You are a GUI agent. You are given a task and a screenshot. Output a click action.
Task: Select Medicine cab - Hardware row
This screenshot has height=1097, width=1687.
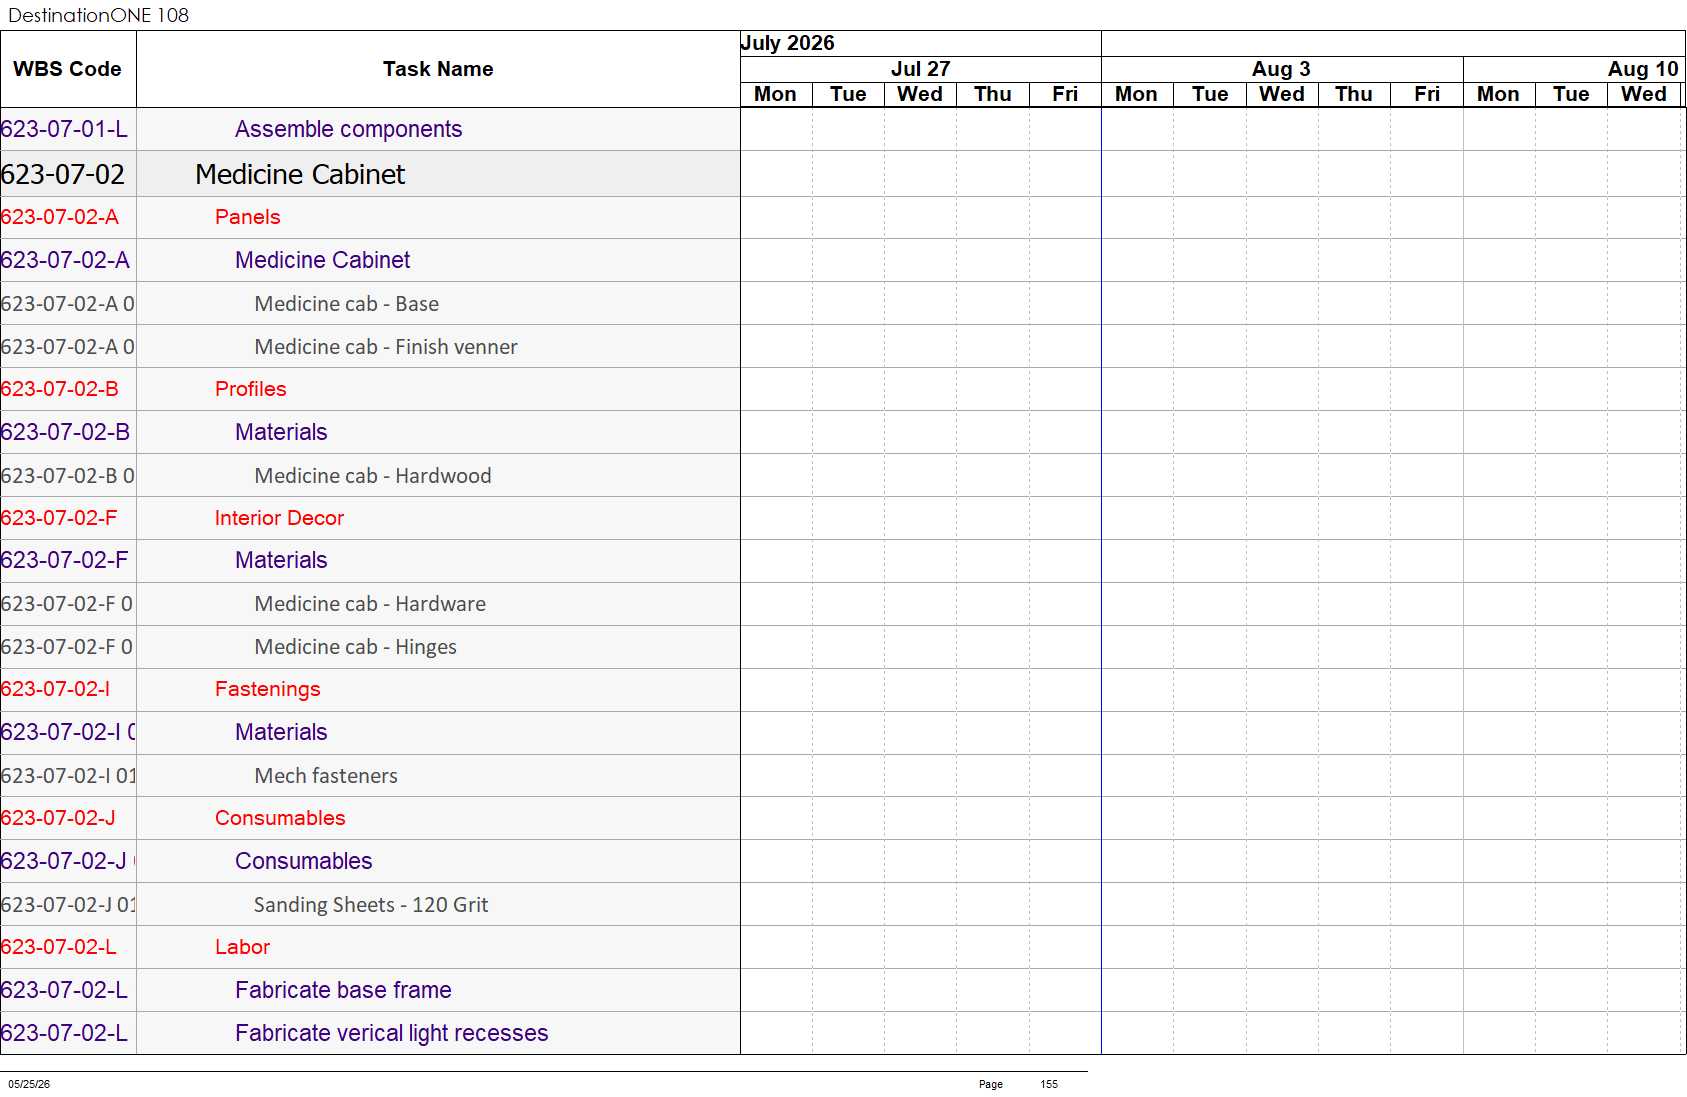370,604
